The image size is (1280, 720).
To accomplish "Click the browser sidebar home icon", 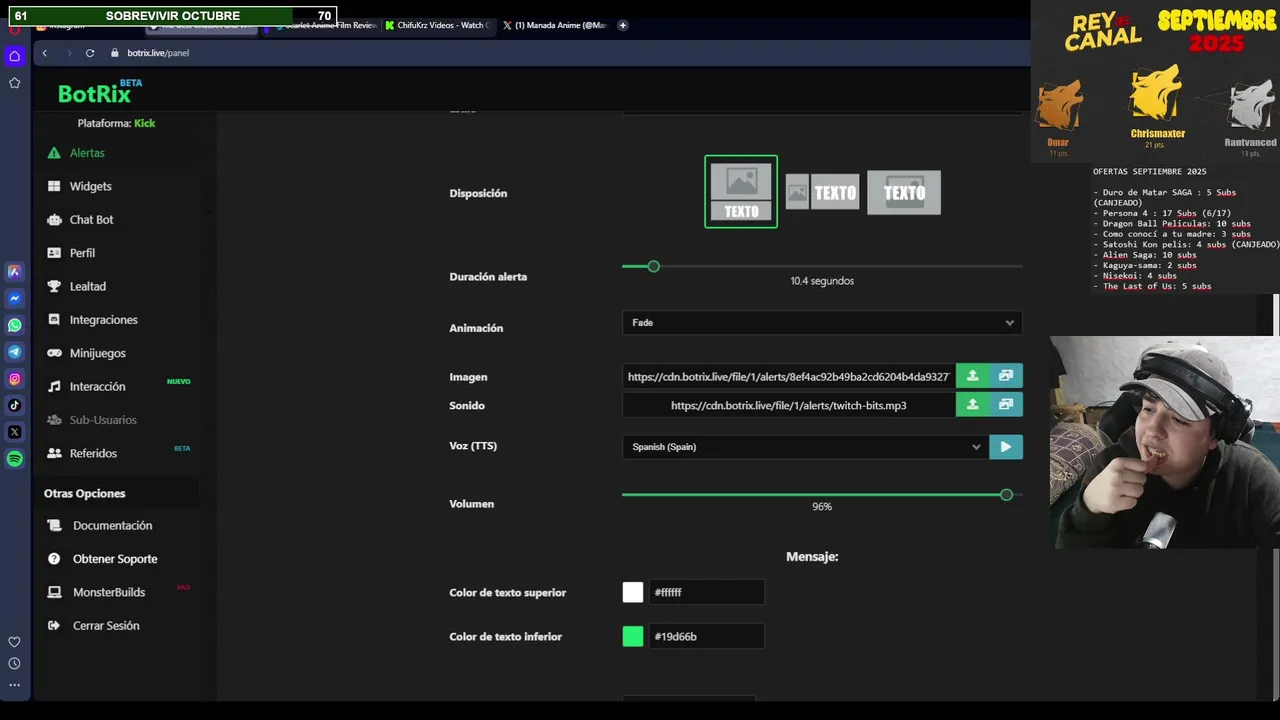I will tap(14, 56).
